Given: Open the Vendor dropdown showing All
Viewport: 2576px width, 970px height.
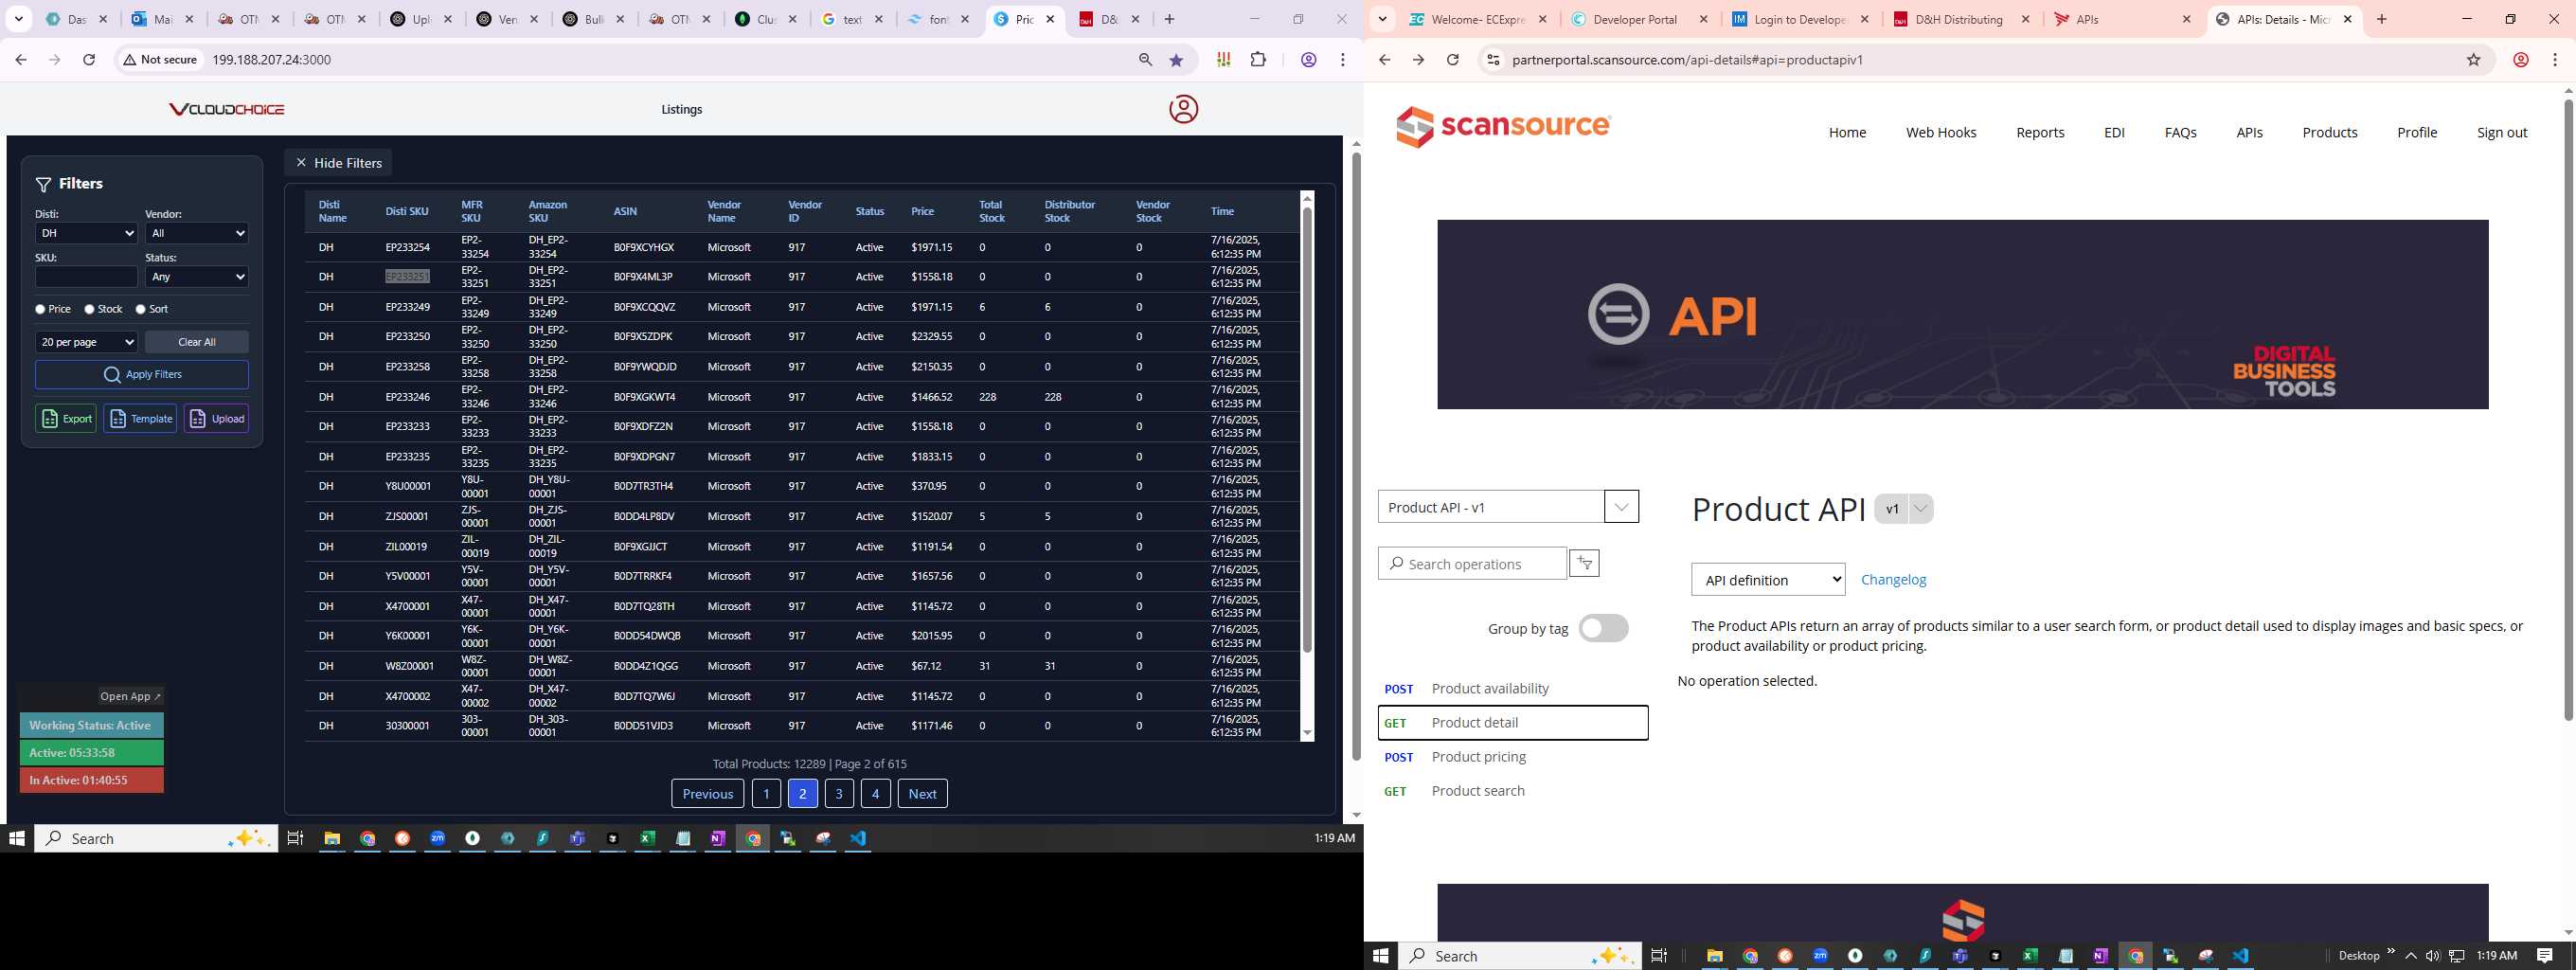Looking at the screenshot, I should (197, 233).
